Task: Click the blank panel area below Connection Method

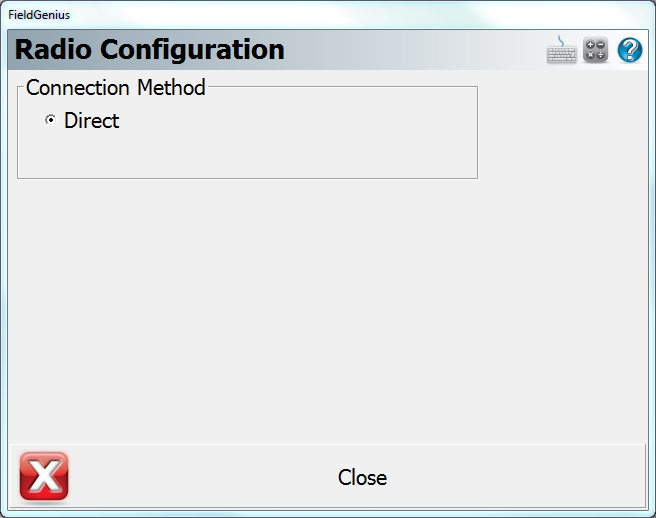Action: tap(300, 300)
